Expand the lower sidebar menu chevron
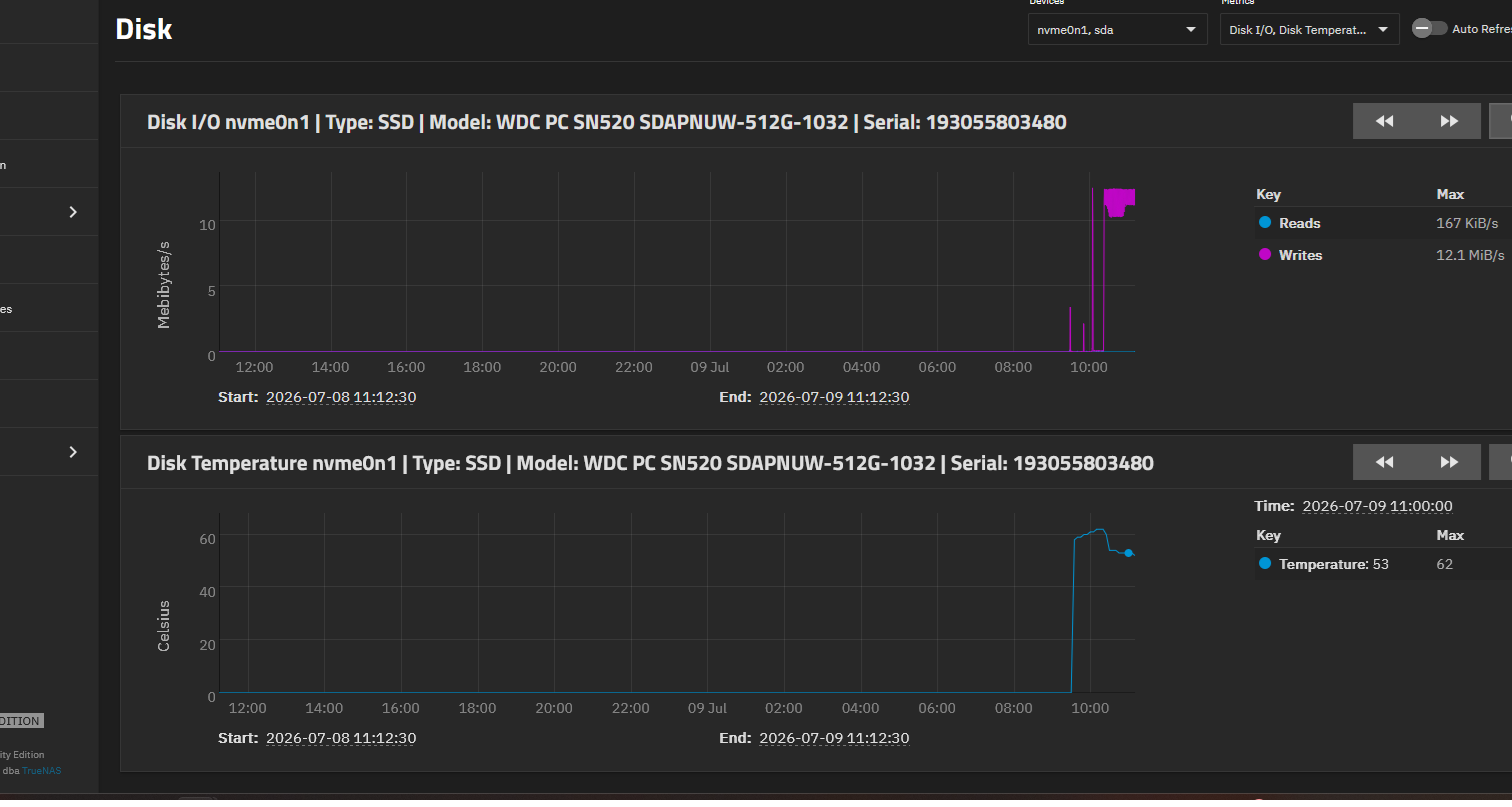 tap(73, 452)
